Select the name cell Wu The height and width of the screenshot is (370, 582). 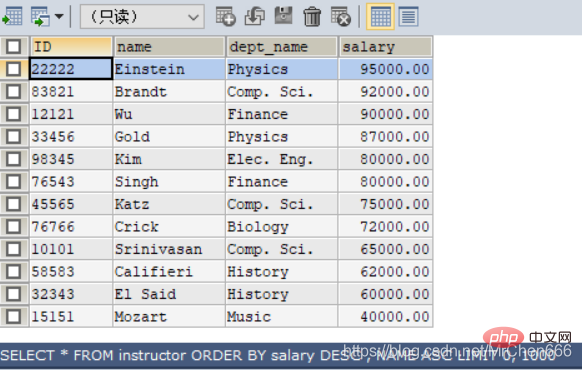click(x=169, y=114)
